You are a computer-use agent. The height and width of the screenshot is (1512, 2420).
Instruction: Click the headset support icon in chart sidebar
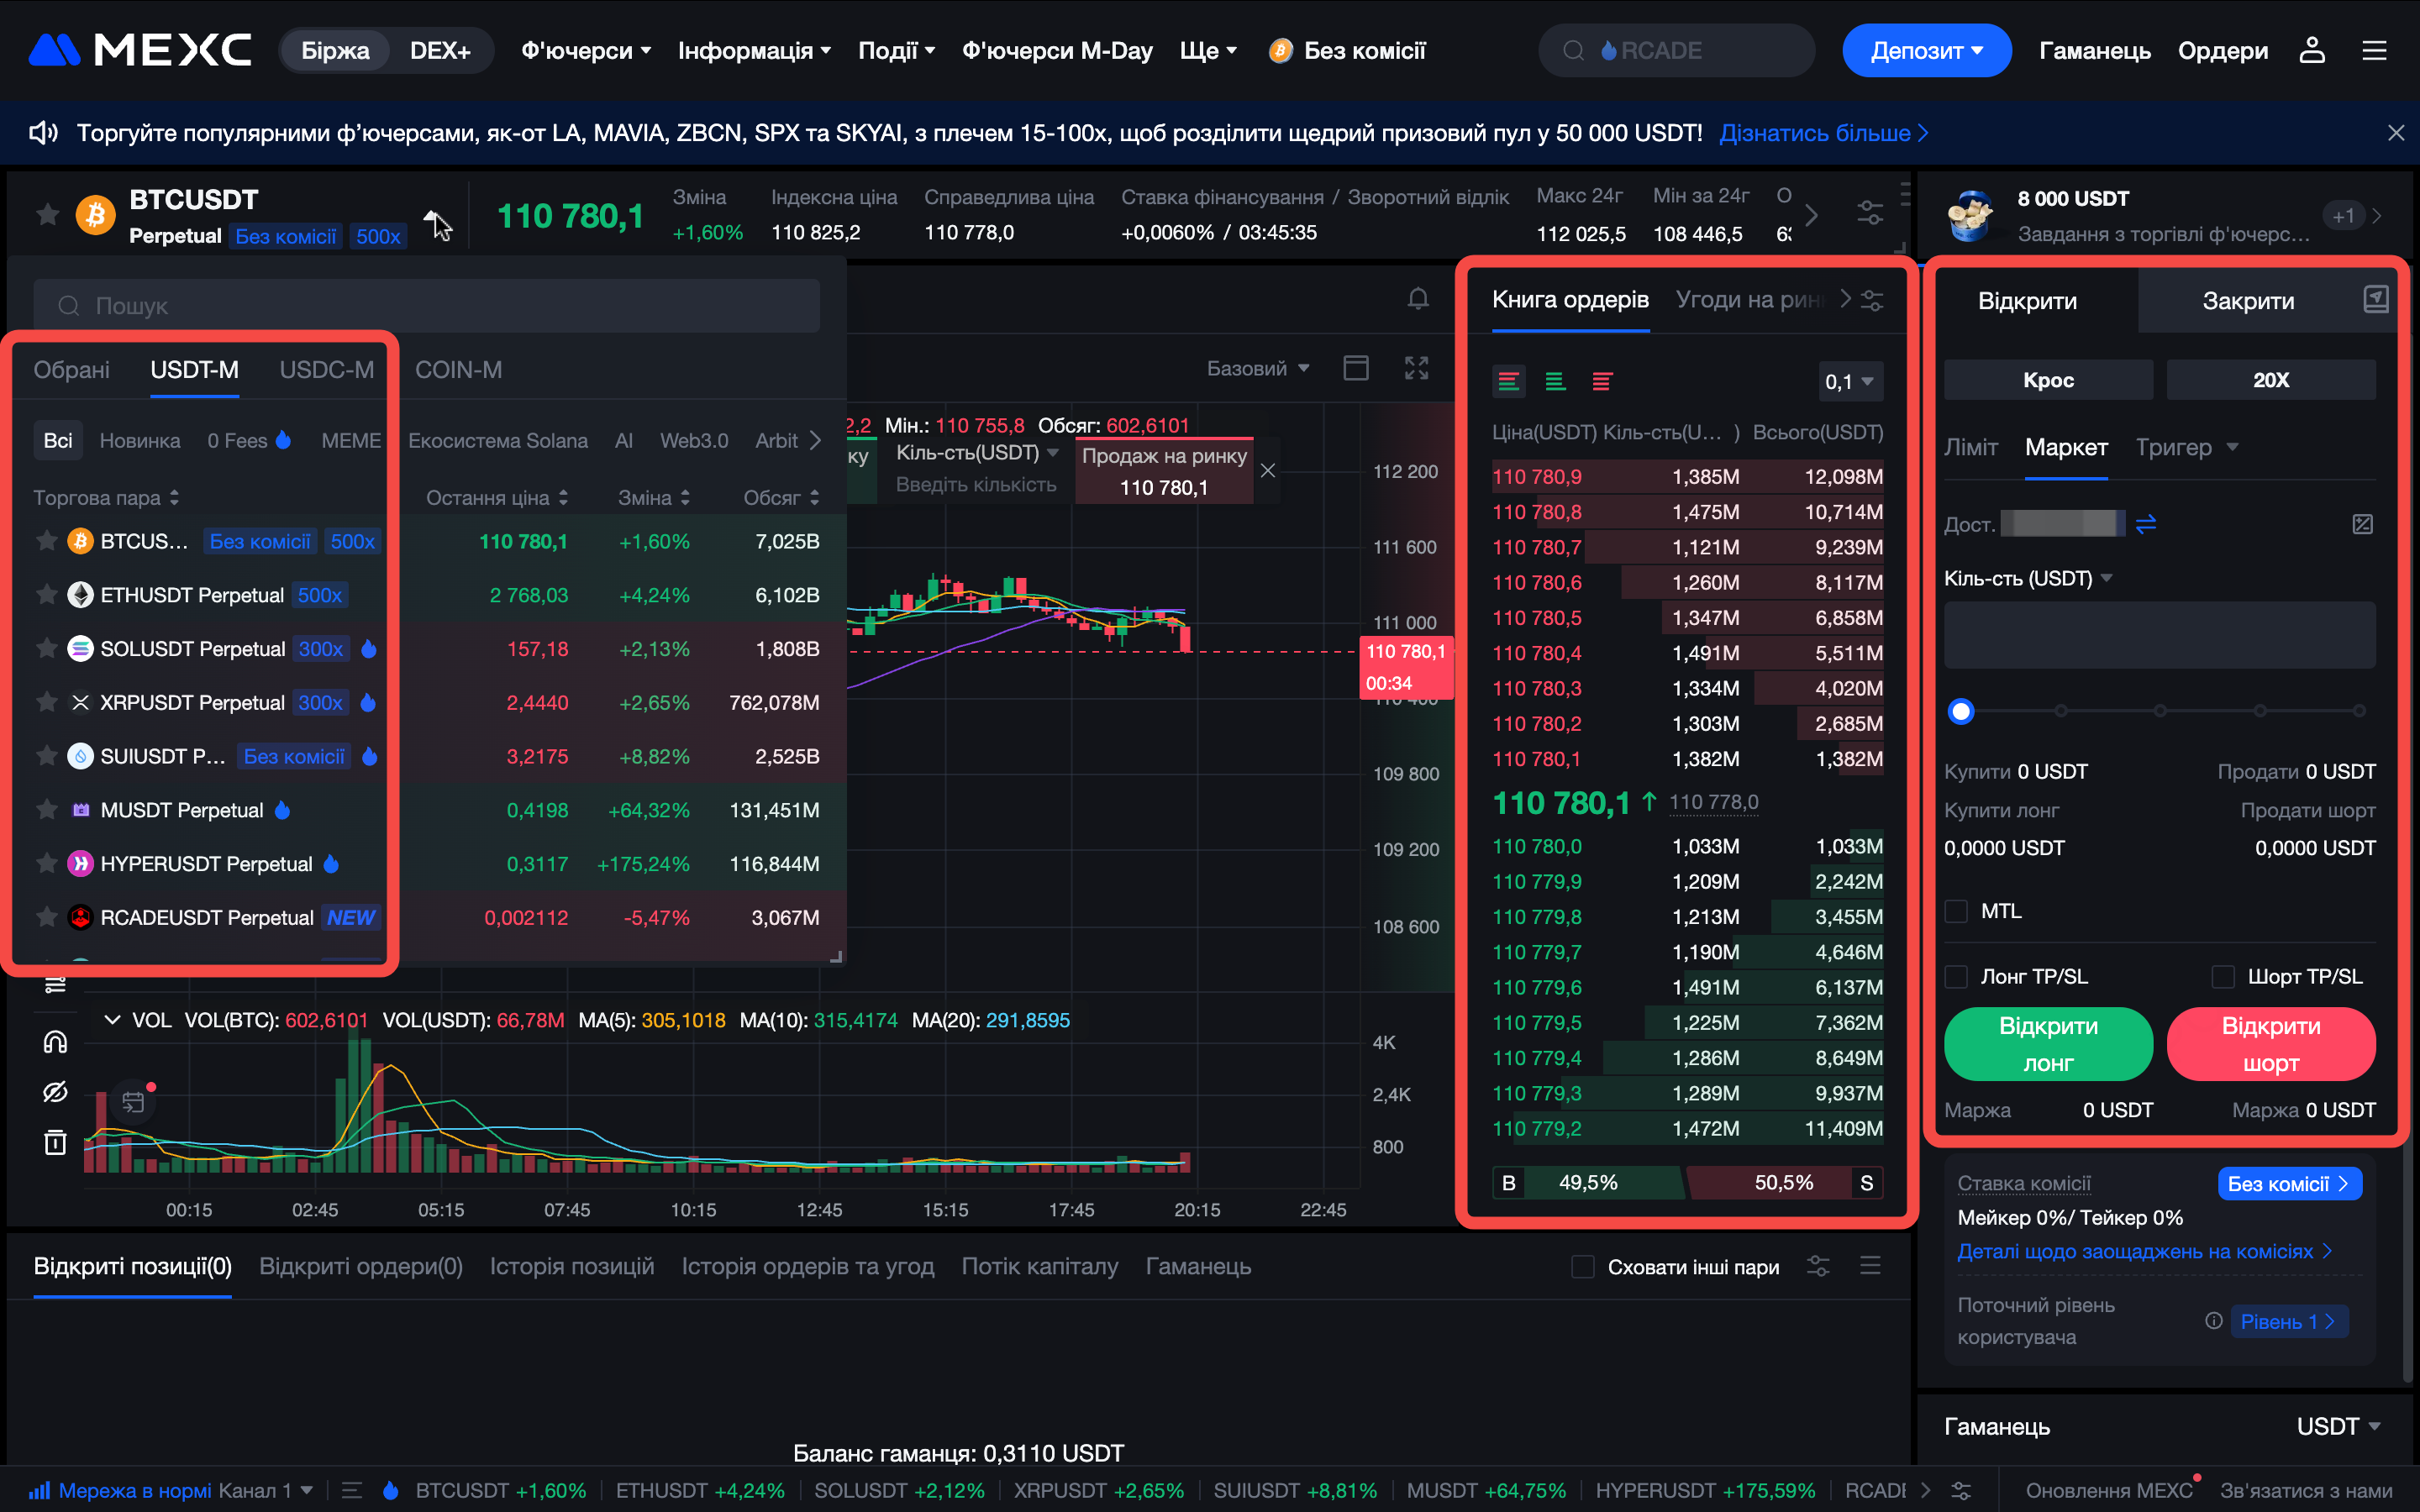tap(55, 1042)
